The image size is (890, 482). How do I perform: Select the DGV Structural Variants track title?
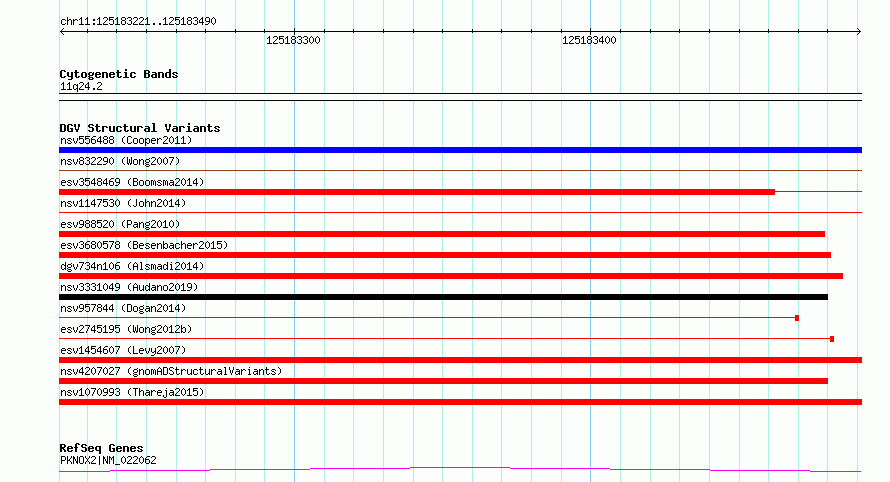pyautogui.click(x=140, y=128)
